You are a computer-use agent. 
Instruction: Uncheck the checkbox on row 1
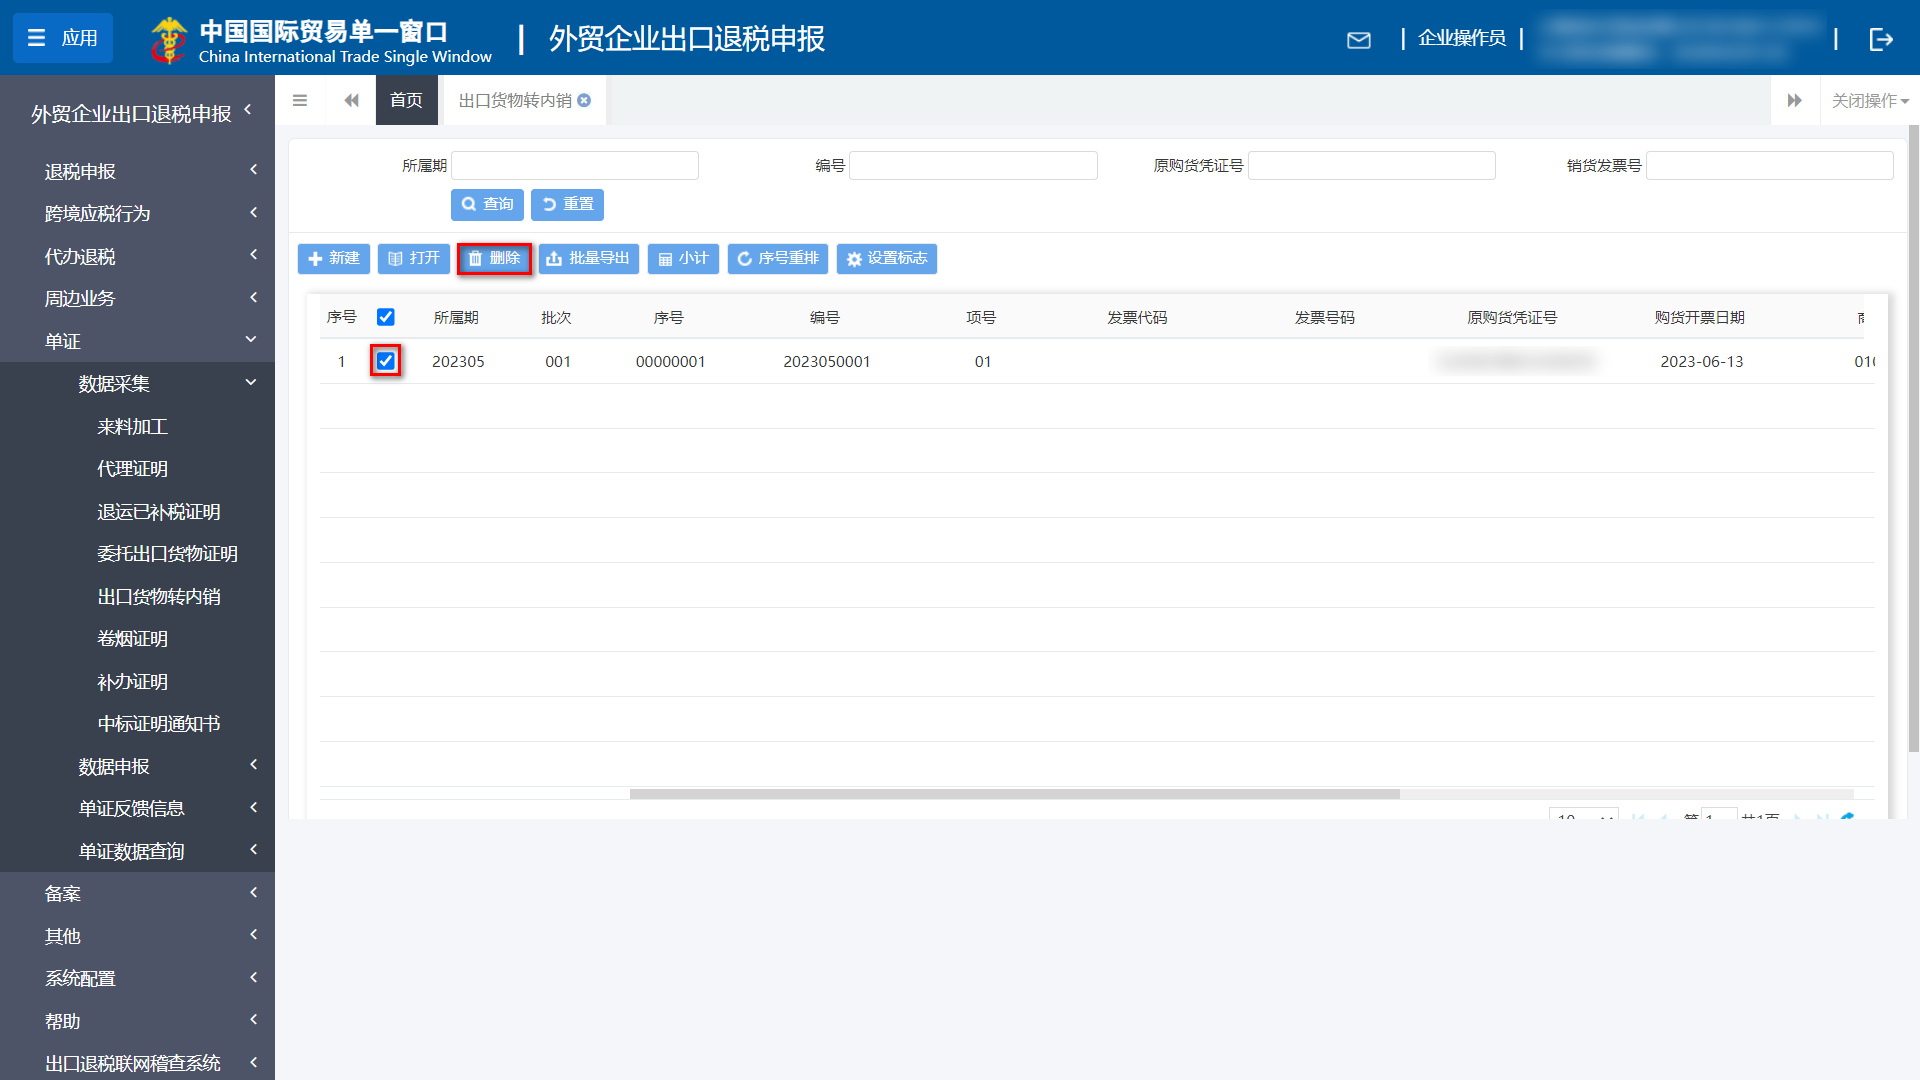click(386, 361)
